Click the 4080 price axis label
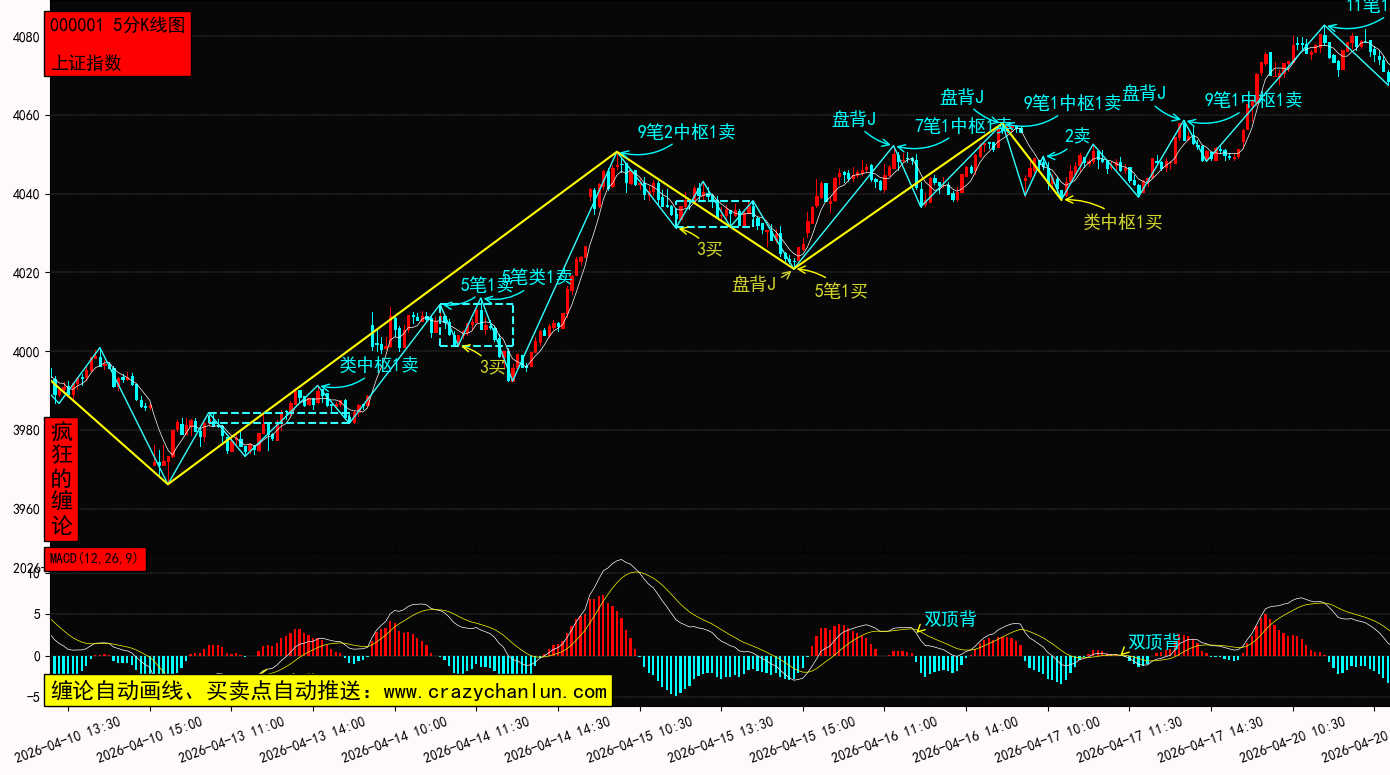 [x=25, y=38]
